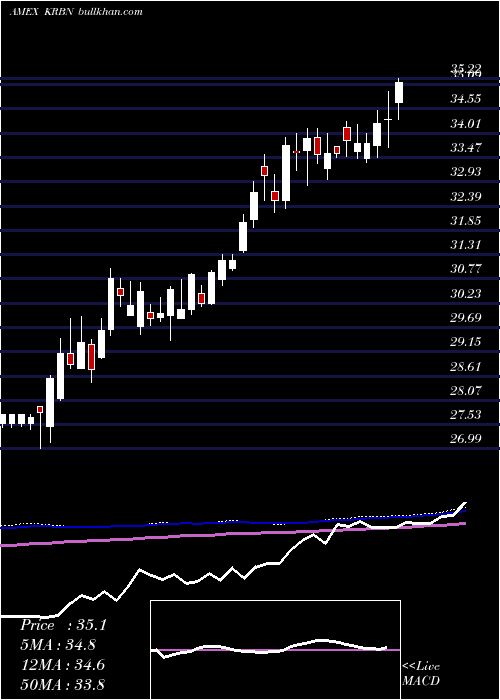The height and width of the screenshot is (700, 500).
Task: Click the 34.01 price axis label
Action: pos(466,123)
